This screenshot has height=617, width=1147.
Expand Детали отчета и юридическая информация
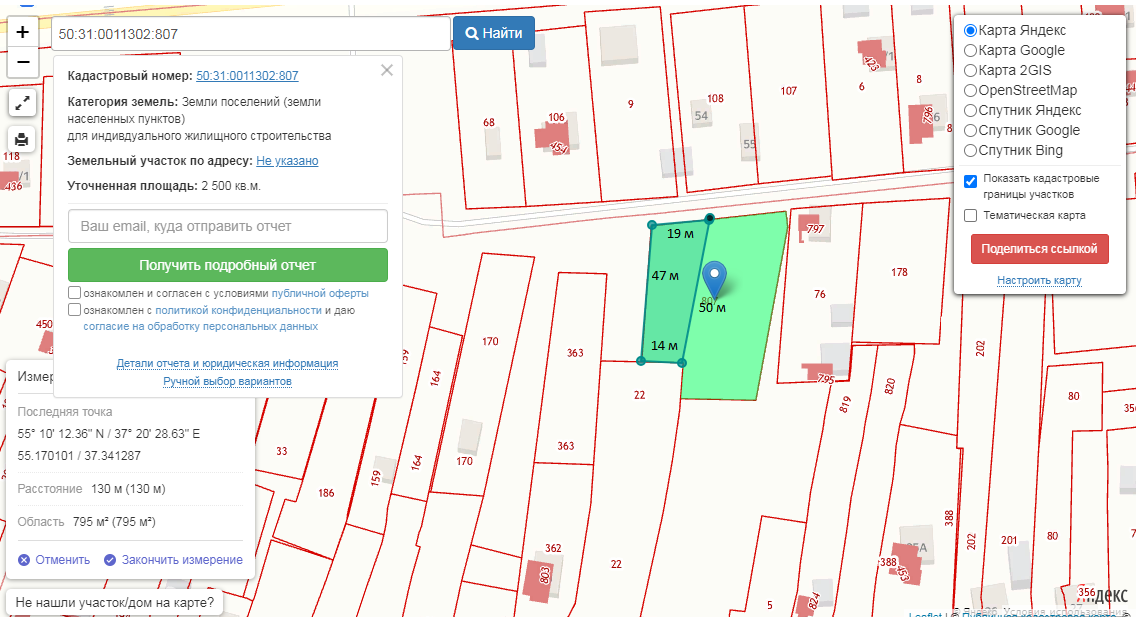pyautogui.click(x=227, y=363)
